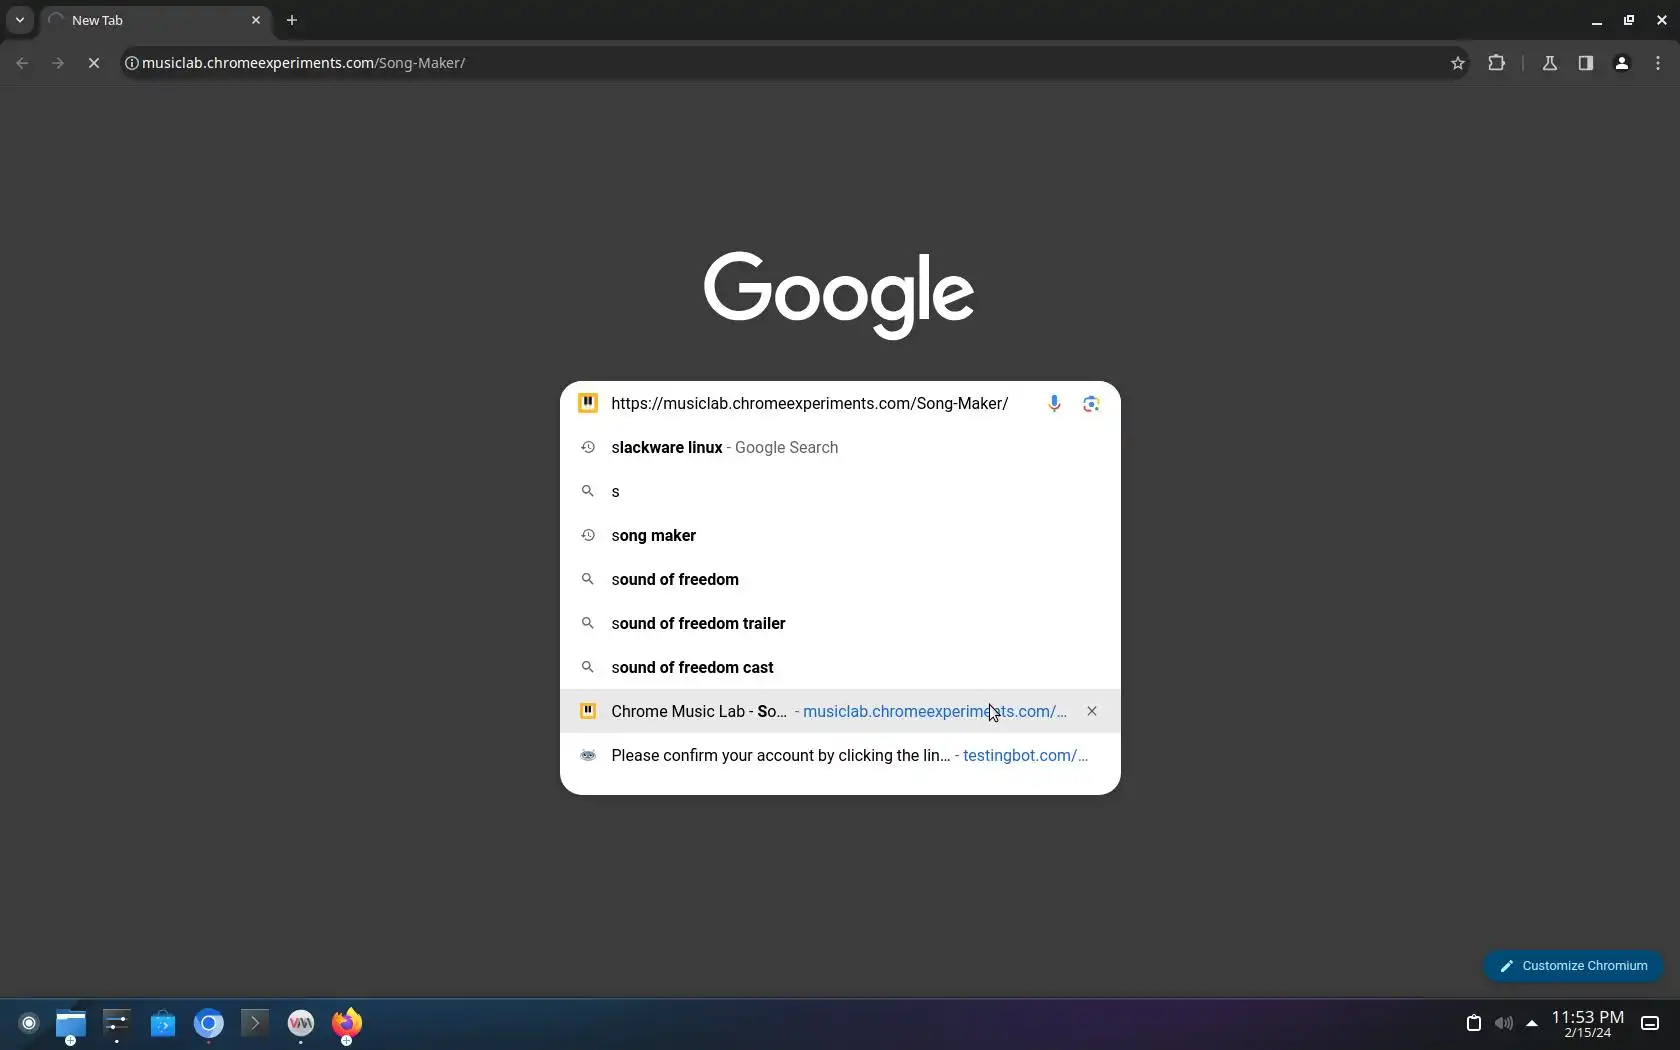Screen dimensions: 1680x1050
Task: Open the file manager taskbar icon
Action: coord(71,1023)
